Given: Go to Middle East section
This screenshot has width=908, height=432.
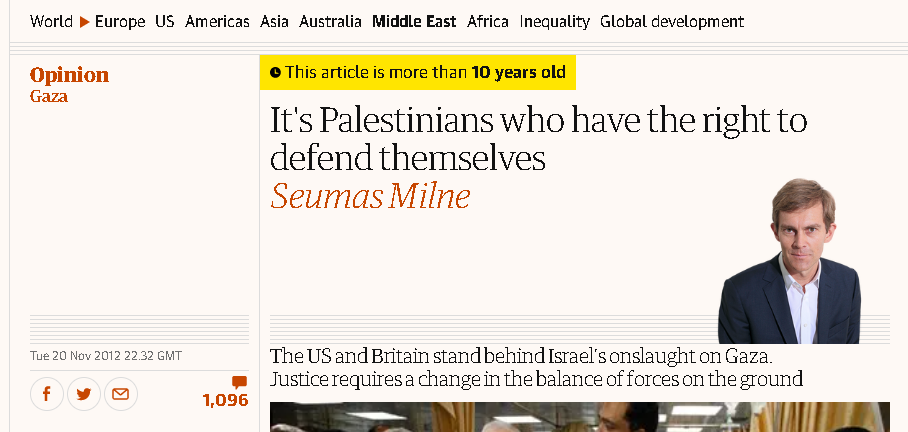Looking at the screenshot, I should (414, 21).
